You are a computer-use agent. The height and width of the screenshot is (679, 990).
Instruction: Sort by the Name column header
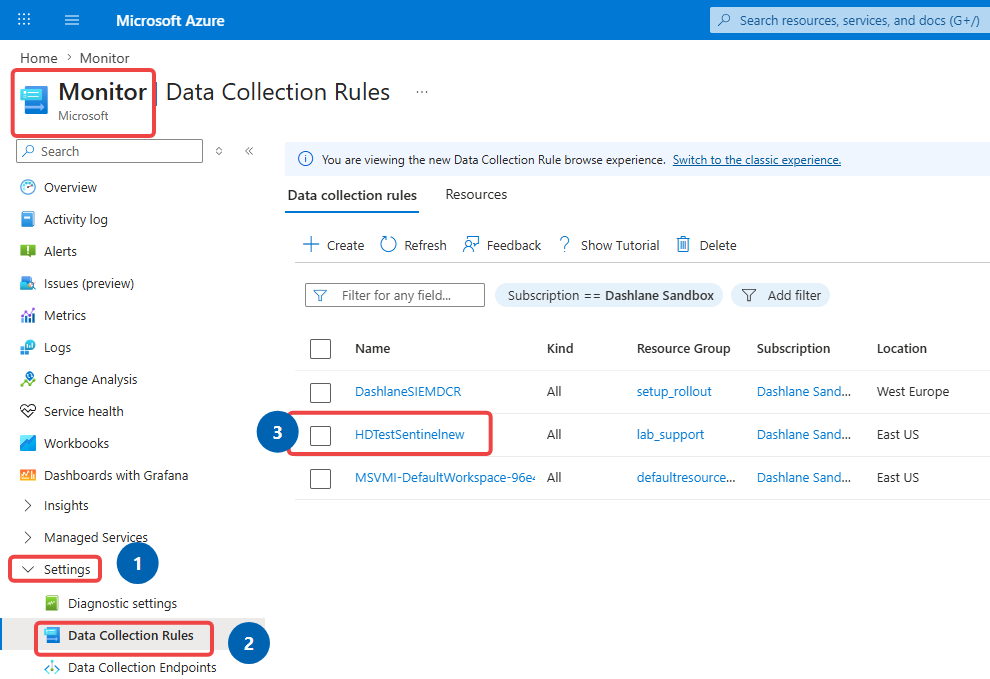pyautogui.click(x=373, y=349)
